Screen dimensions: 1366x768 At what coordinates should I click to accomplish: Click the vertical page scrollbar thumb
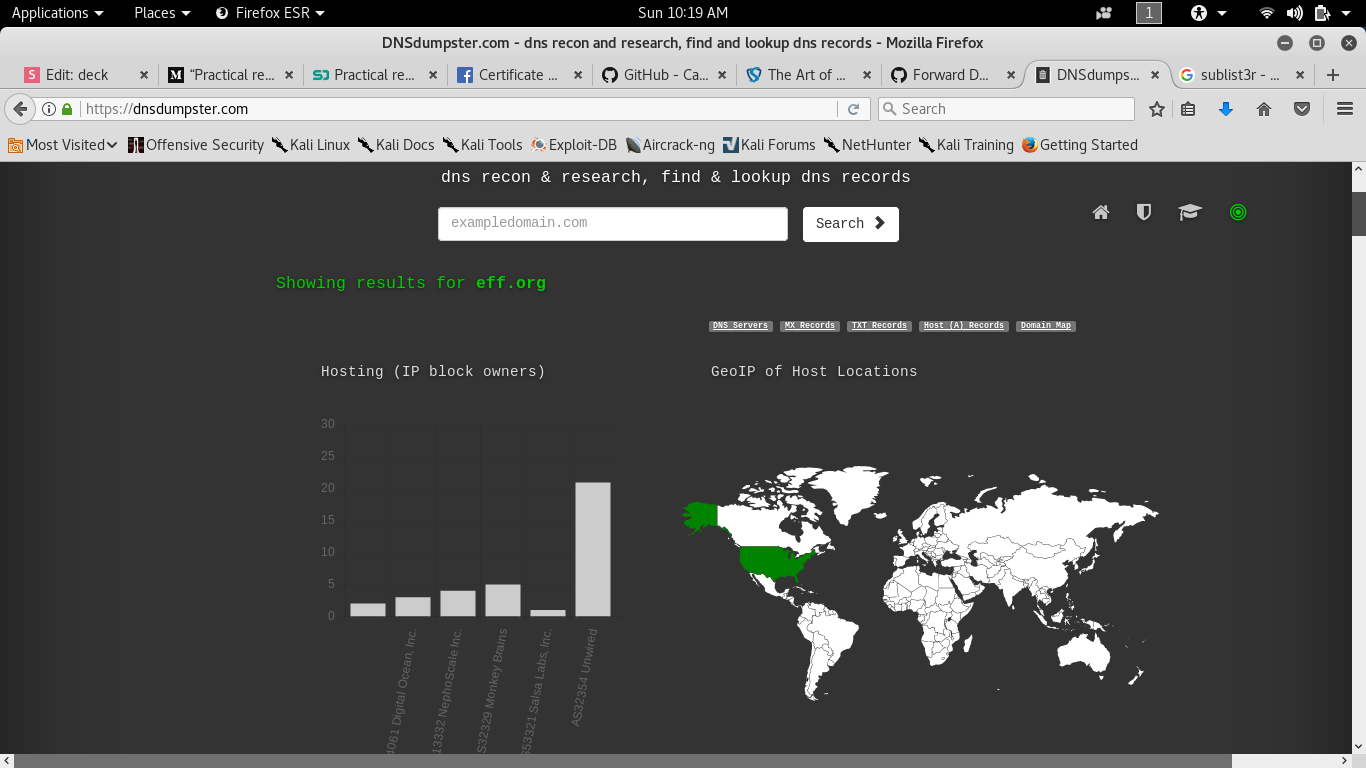point(1359,212)
